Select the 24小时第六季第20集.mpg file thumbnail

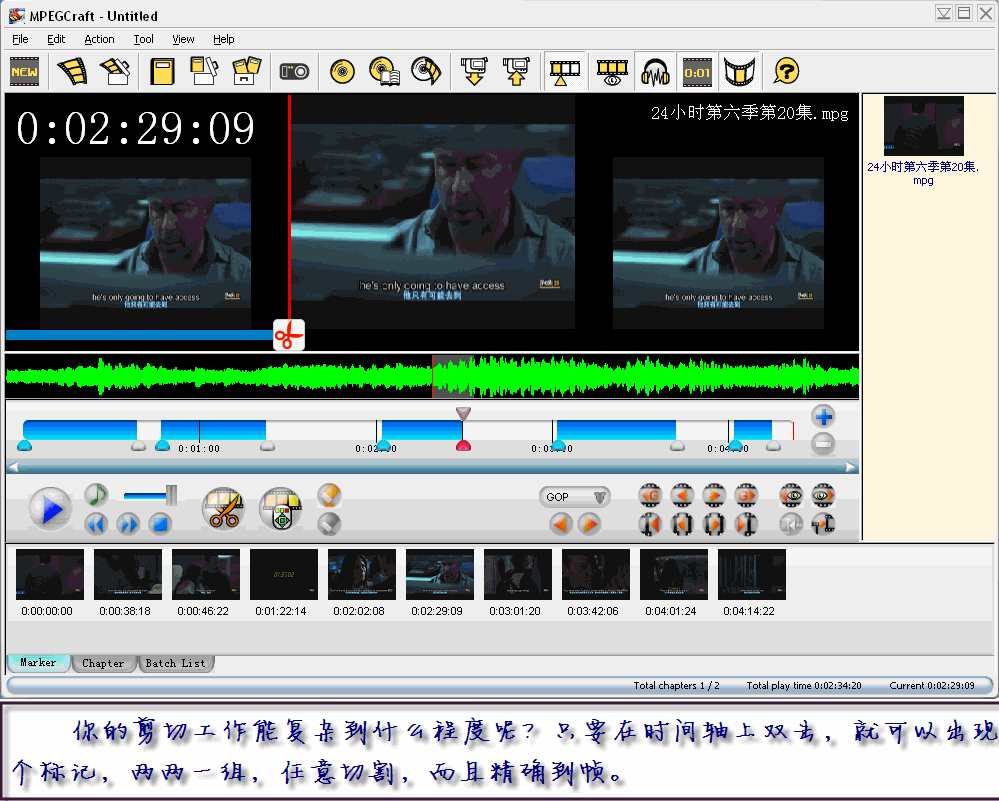pos(923,126)
